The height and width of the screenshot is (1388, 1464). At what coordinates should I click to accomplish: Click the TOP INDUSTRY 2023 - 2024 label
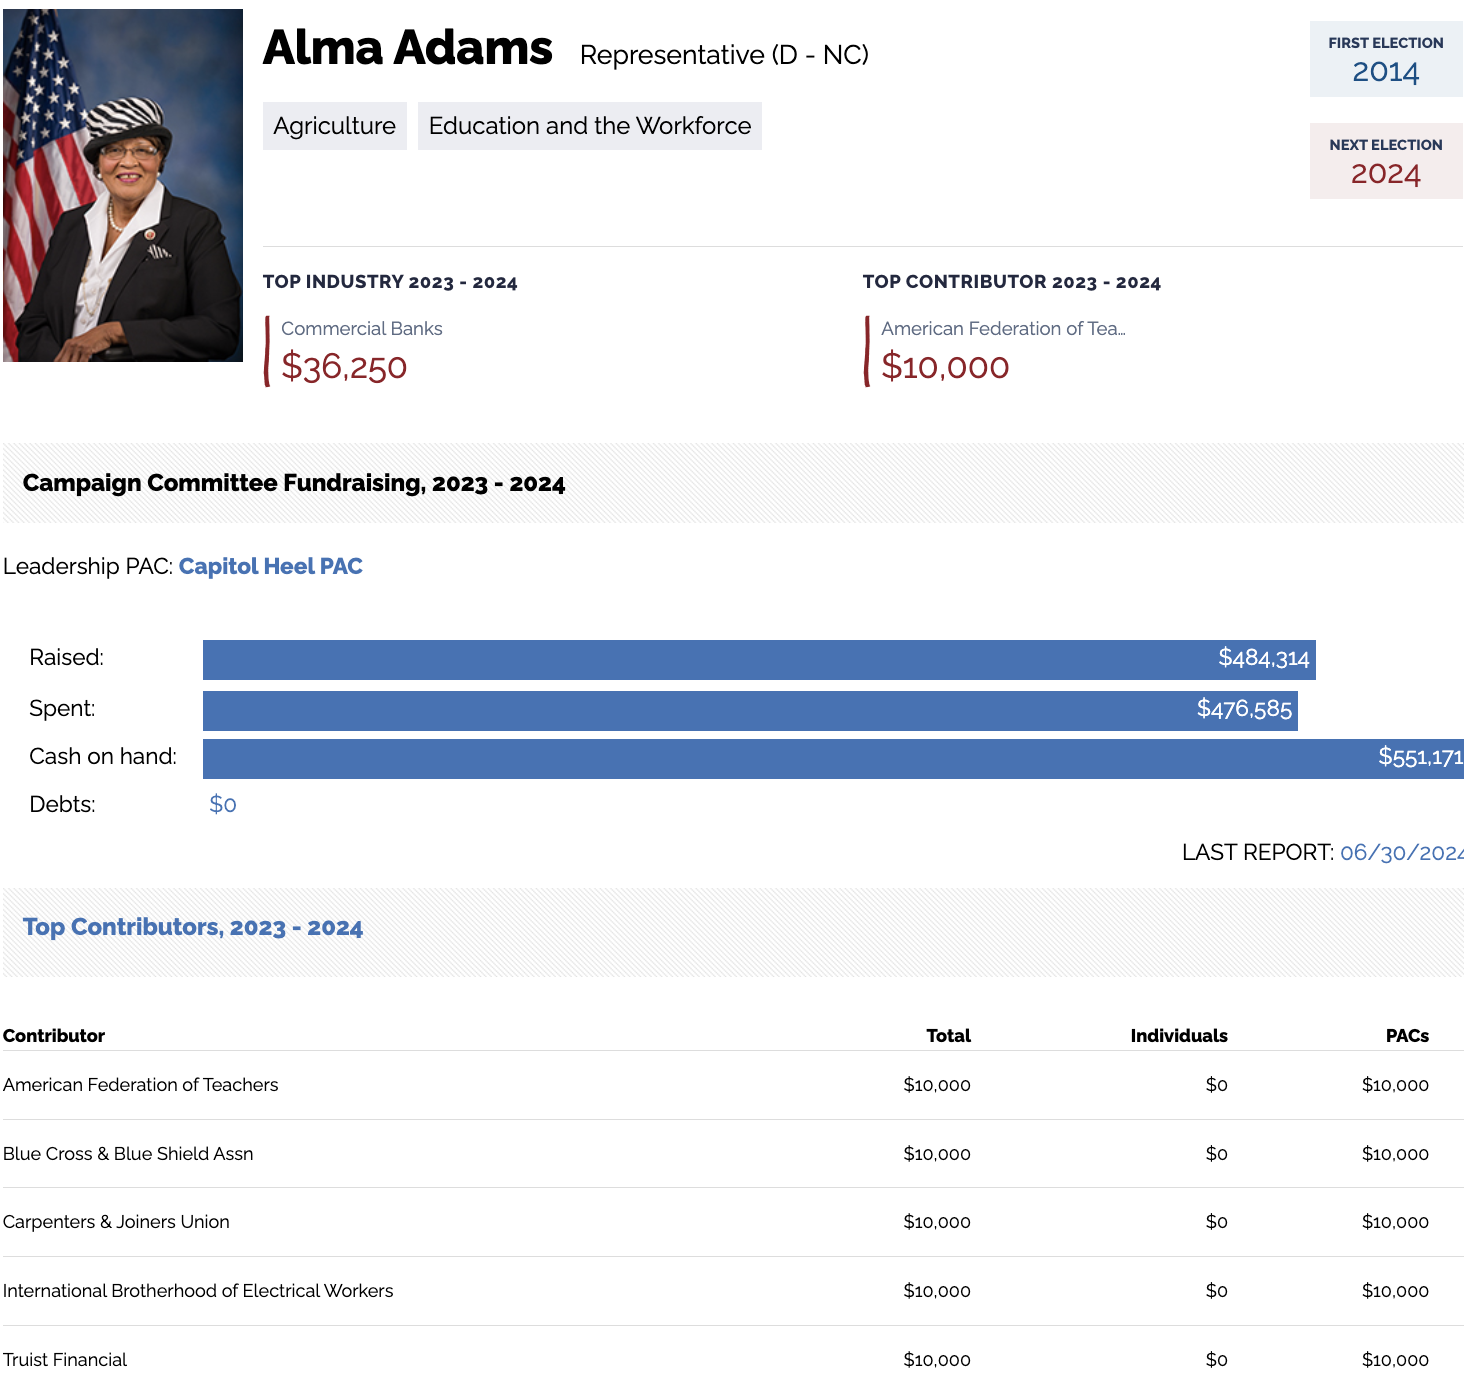390,282
